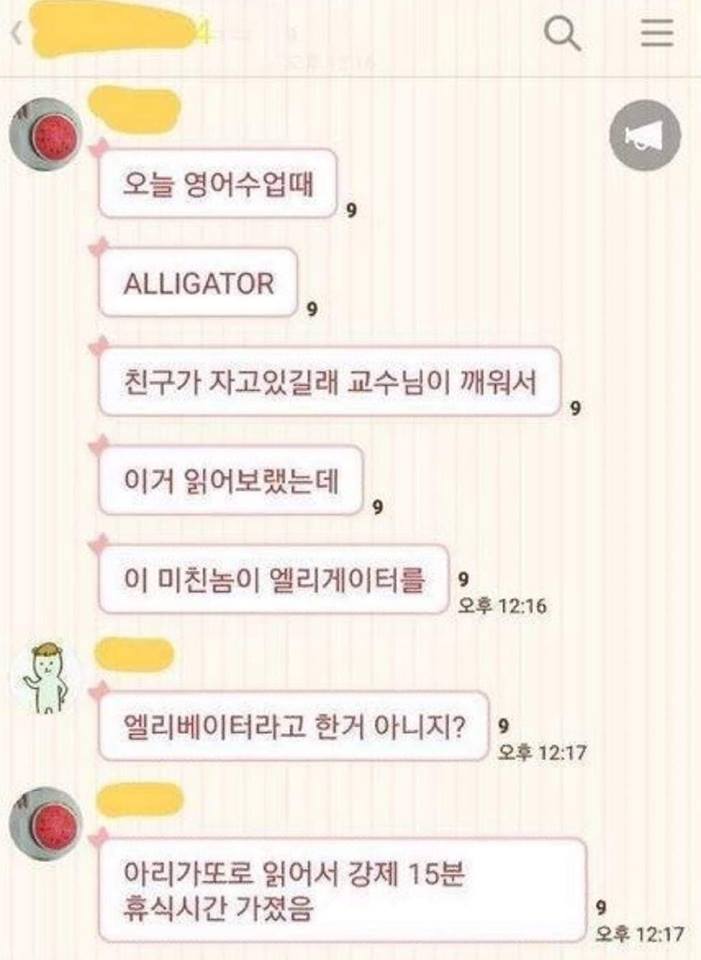Screen dimensions: 701x960
Task: Open the red seal profile picture at top
Action: (46, 133)
